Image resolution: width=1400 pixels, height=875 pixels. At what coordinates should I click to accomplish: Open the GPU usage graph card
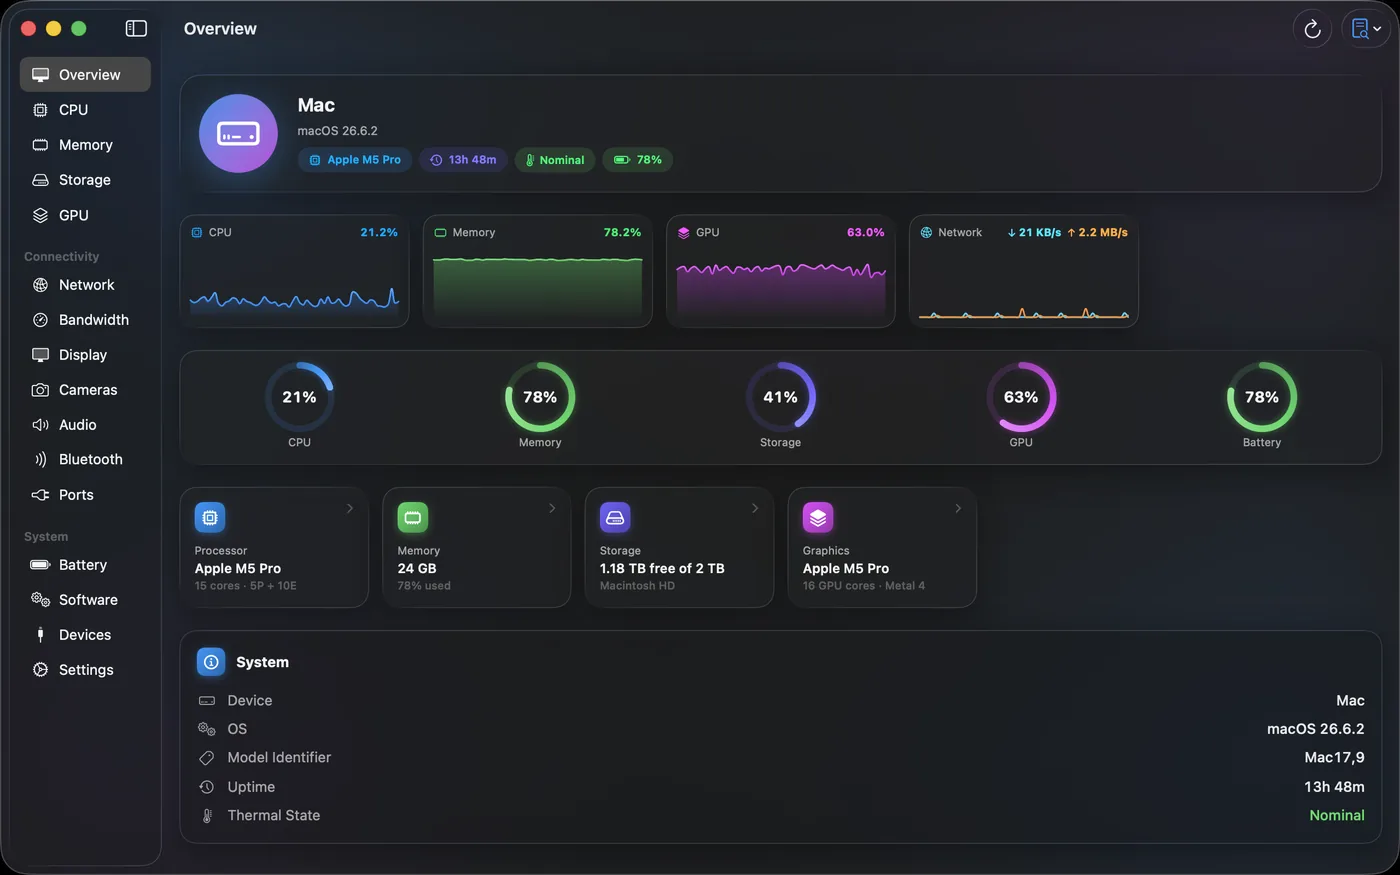pos(781,271)
